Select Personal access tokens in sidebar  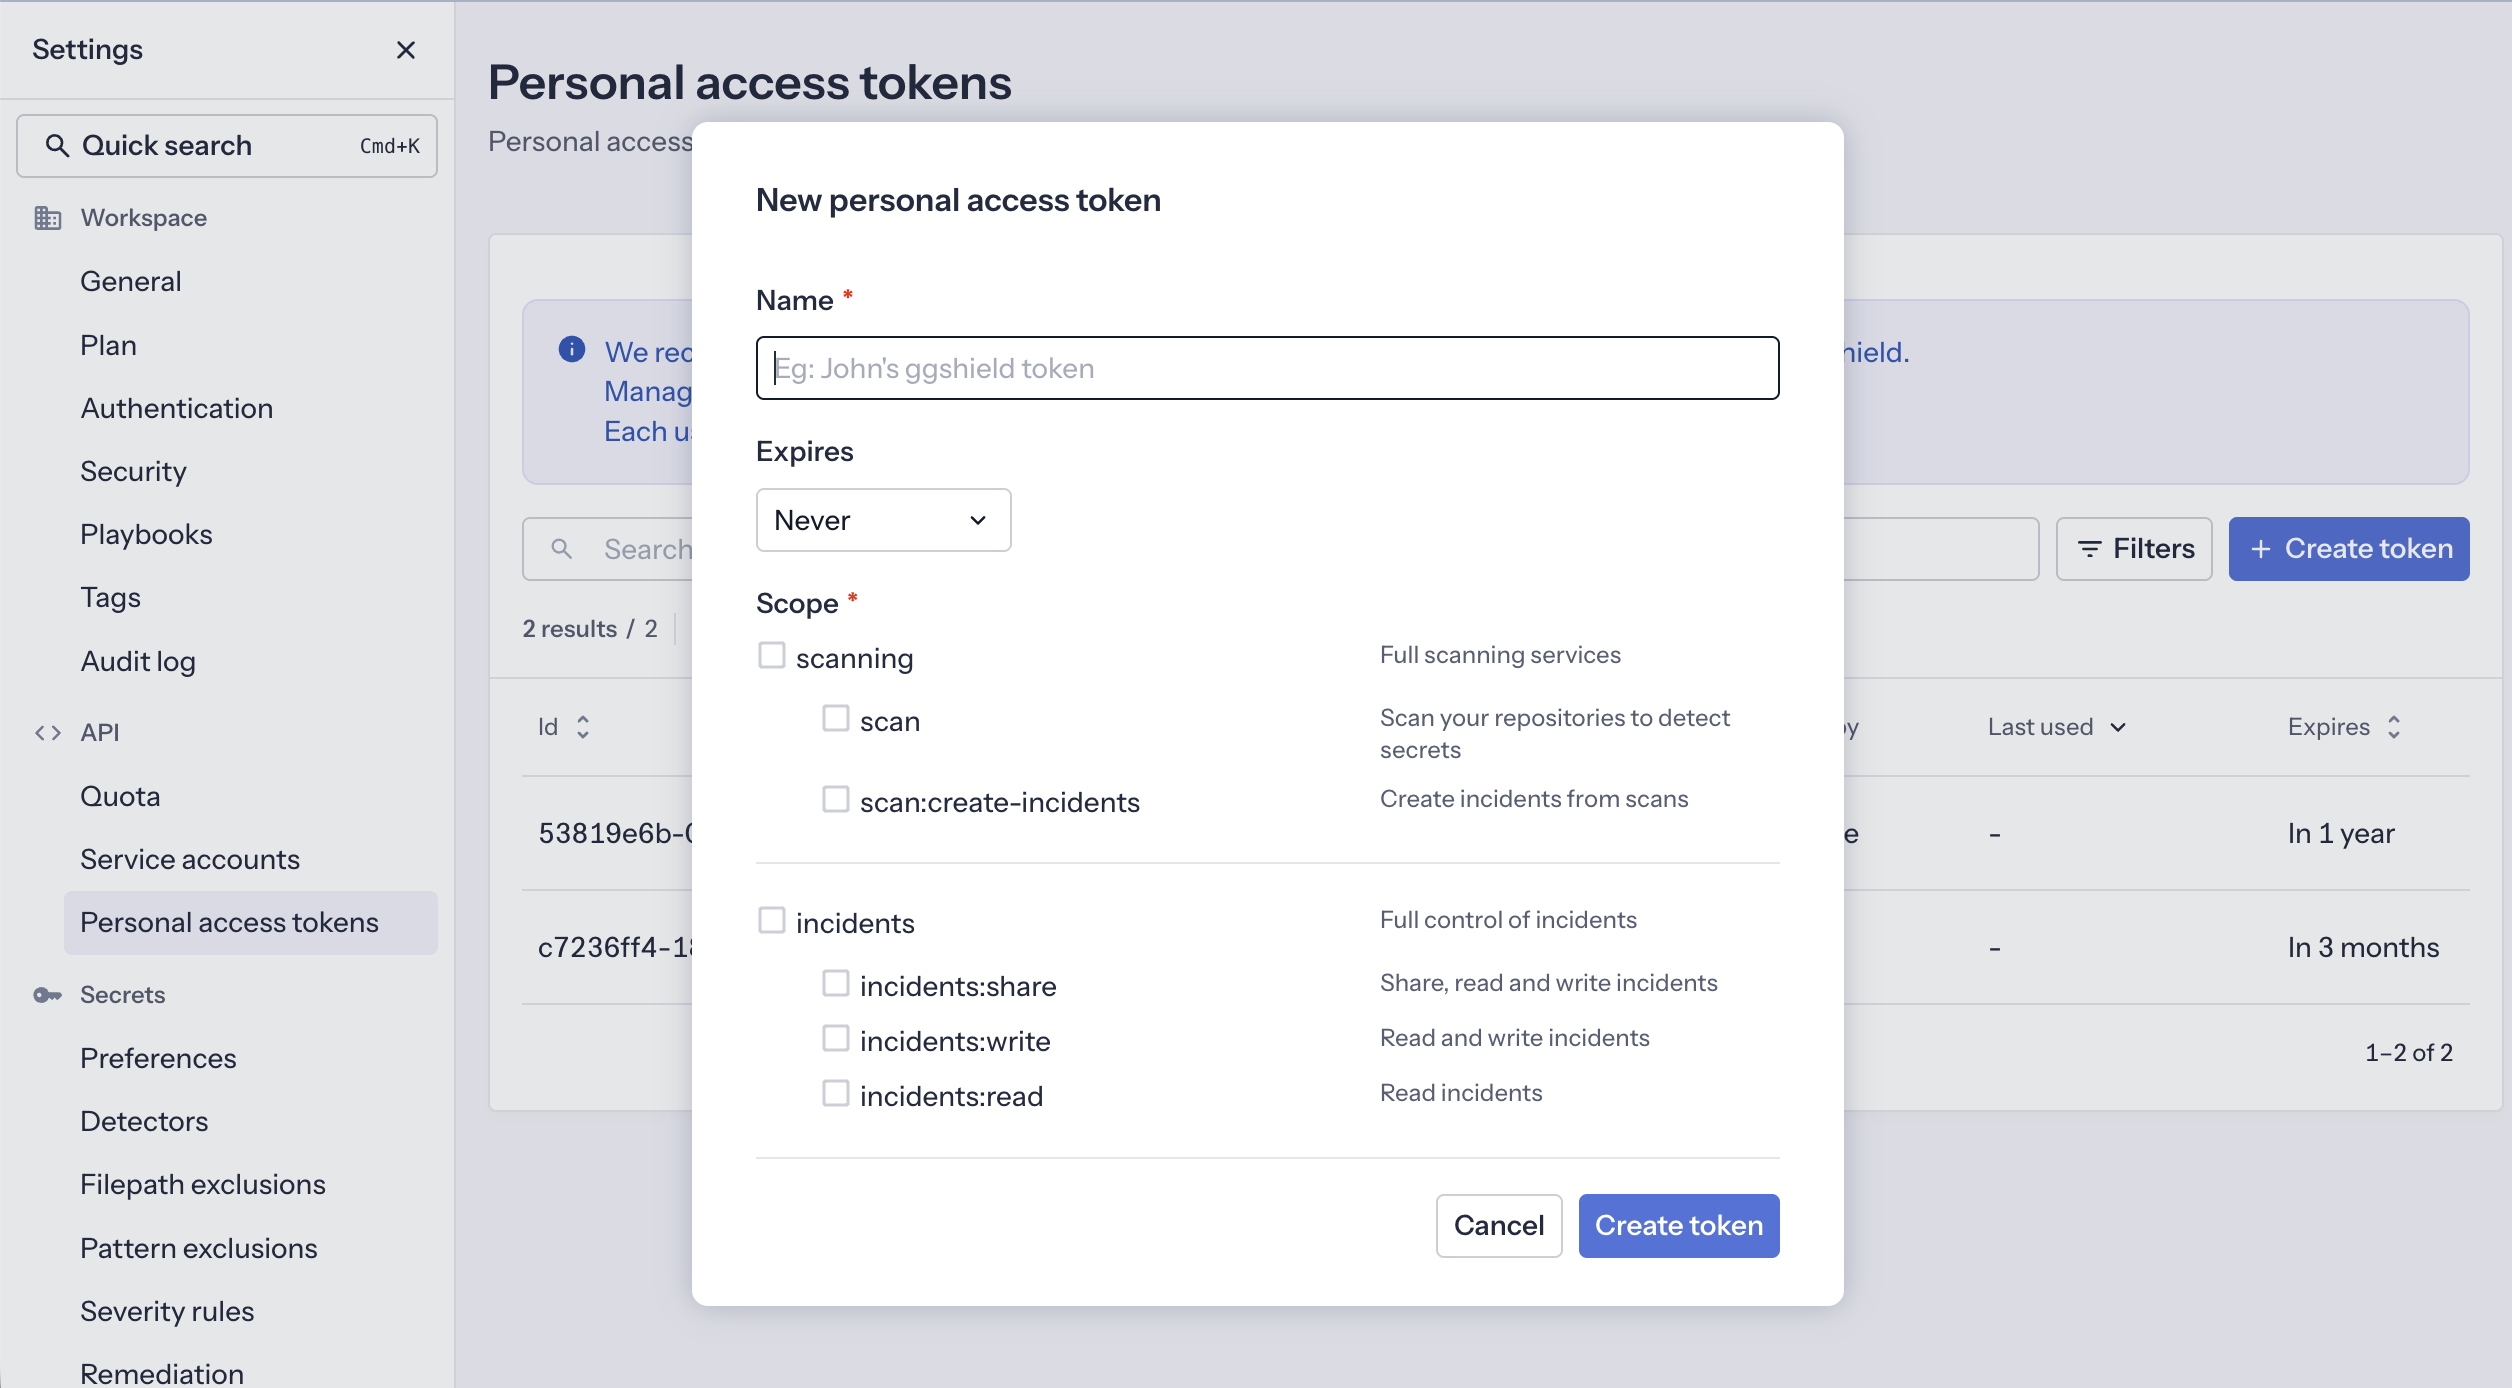(251, 923)
